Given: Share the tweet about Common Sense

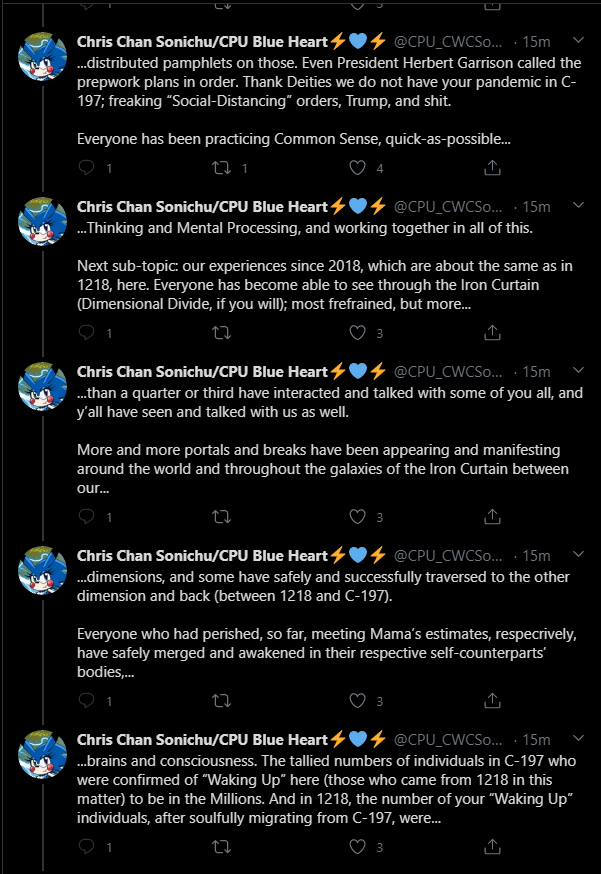Looking at the screenshot, I should pos(492,167).
